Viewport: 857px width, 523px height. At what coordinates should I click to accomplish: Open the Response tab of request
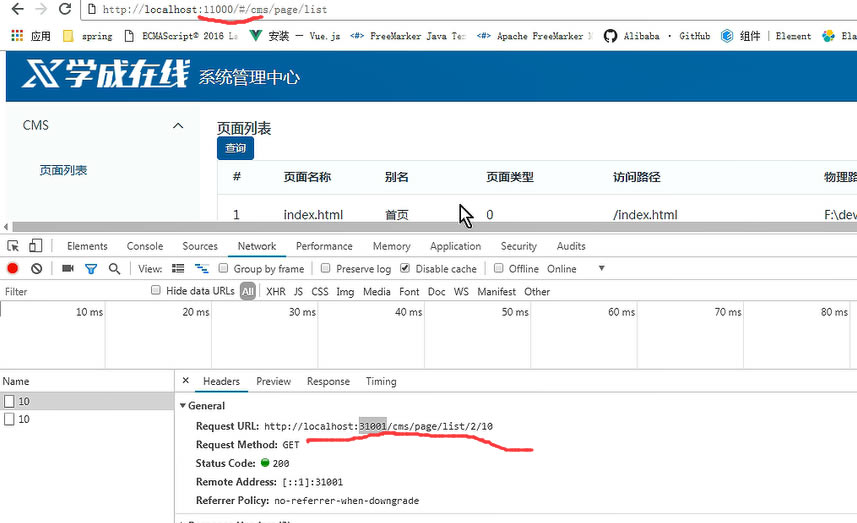(328, 381)
